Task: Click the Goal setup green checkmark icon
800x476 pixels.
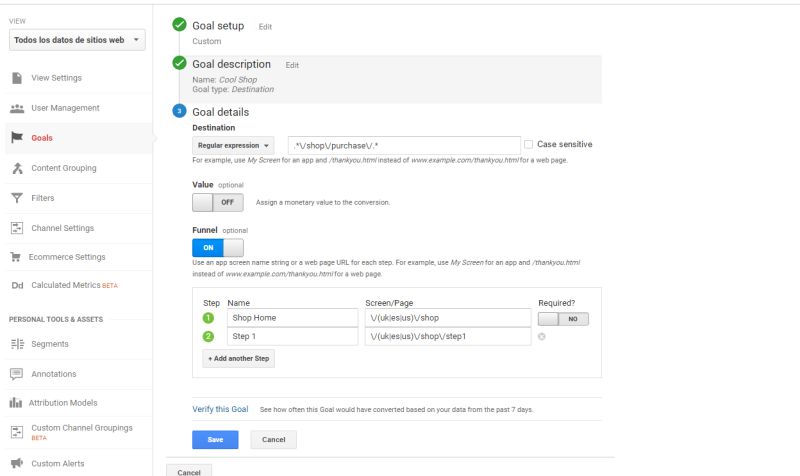Action: pyautogui.click(x=179, y=24)
